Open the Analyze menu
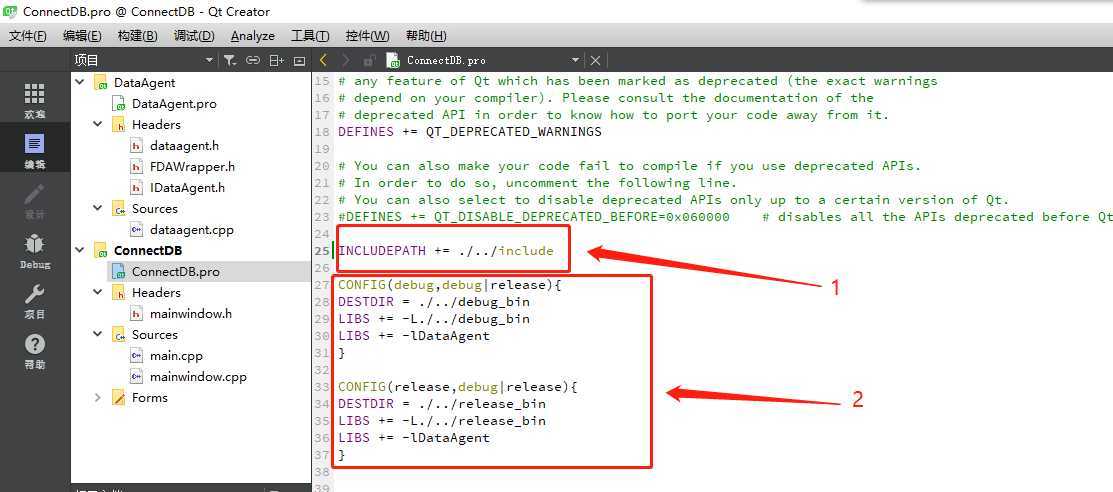The height and width of the screenshot is (492, 1113). point(253,35)
